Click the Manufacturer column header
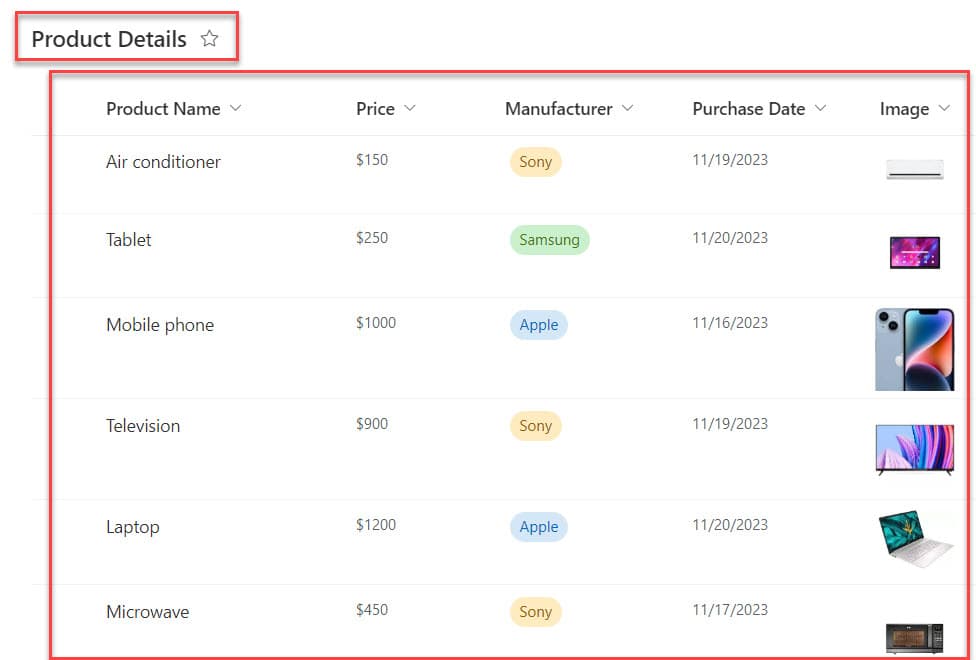Screen dimensions: 976x660 click(559, 109)
